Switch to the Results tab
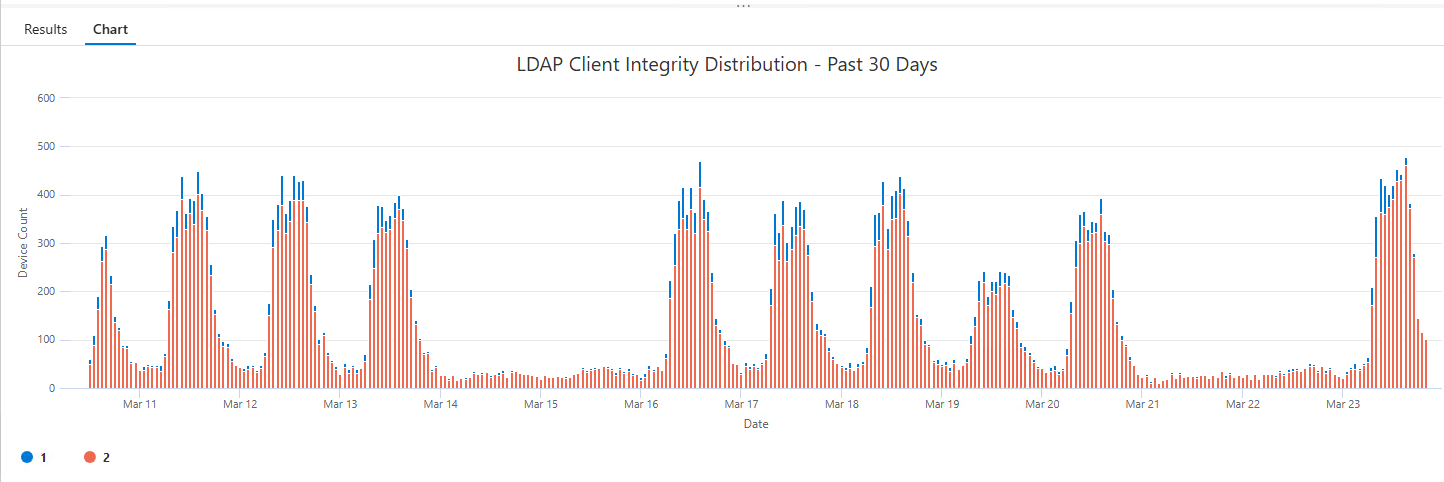 coord(45,29)
